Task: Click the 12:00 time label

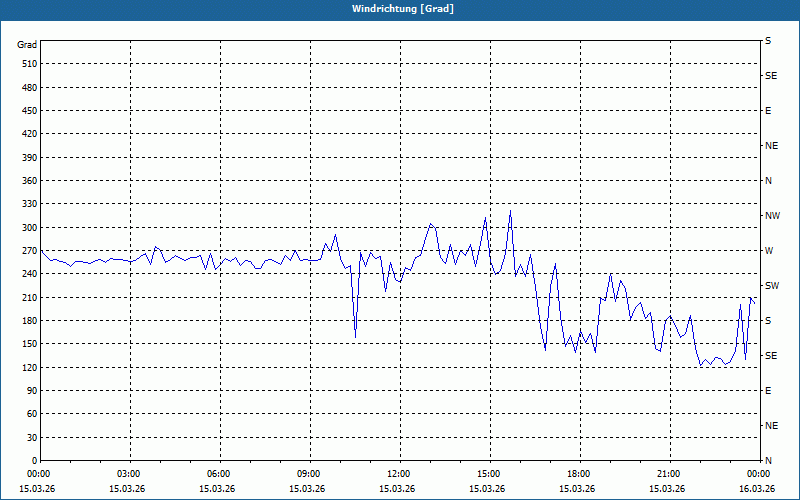Action: pos(400,473)
